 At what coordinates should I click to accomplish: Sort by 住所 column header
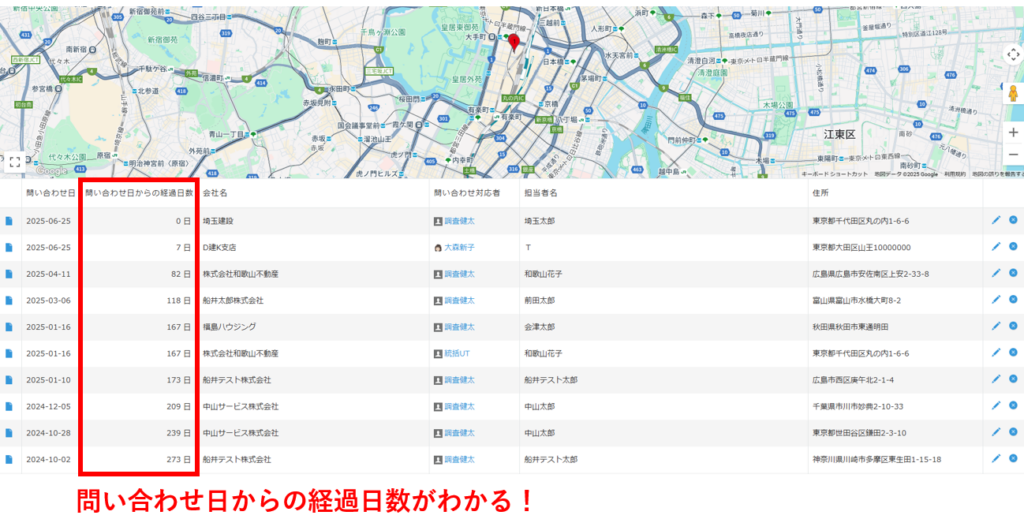tap(821, 193)
